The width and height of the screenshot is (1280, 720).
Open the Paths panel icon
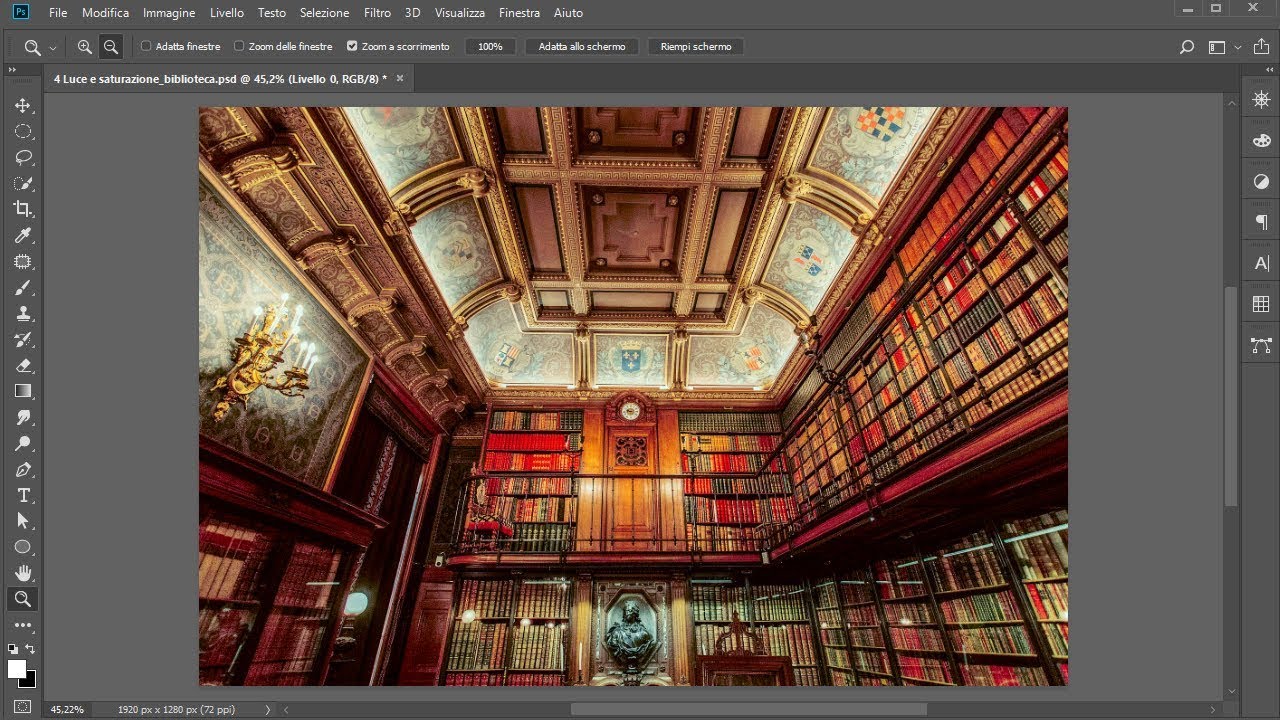pyautogui.click(x=1261, y=345)
